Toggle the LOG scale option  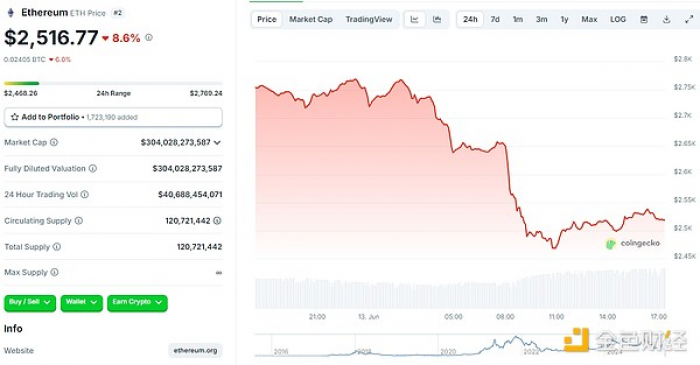618,19
